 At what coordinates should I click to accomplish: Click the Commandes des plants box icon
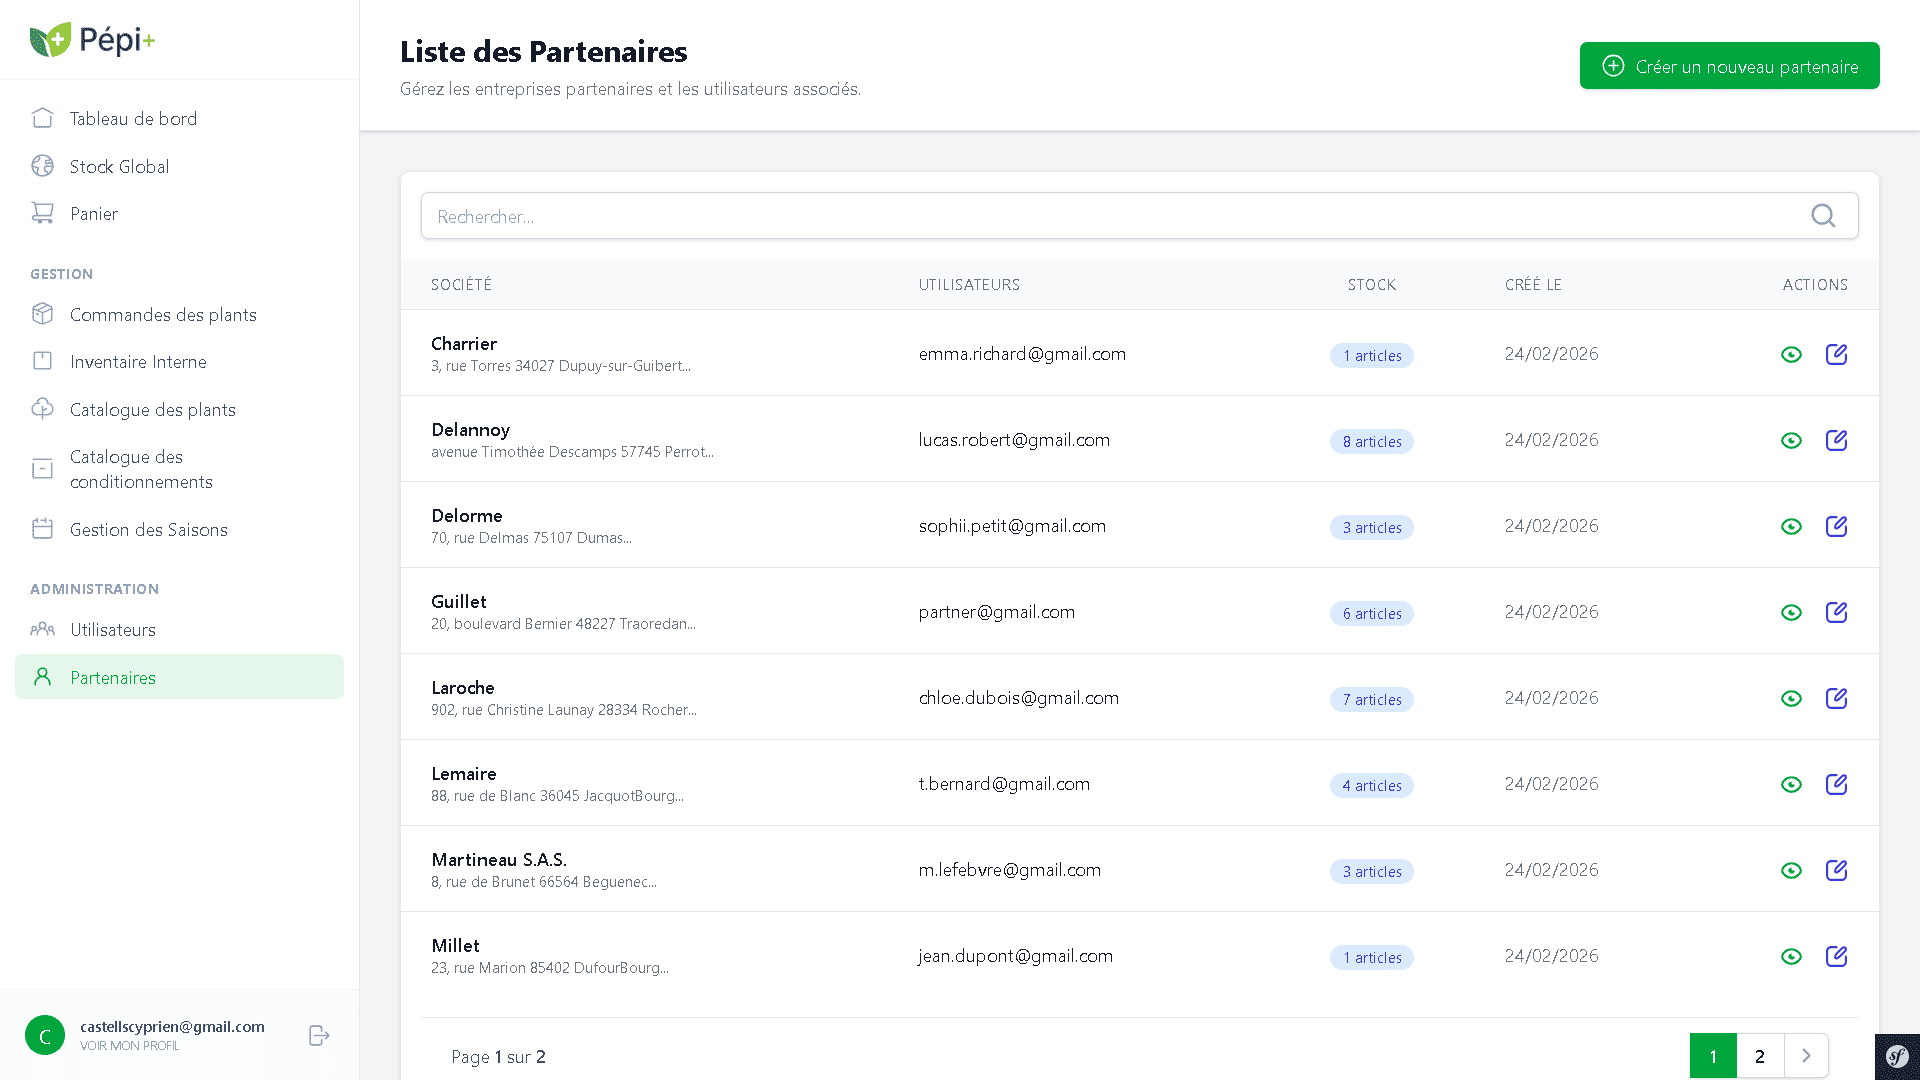click(x=43, y=314)
